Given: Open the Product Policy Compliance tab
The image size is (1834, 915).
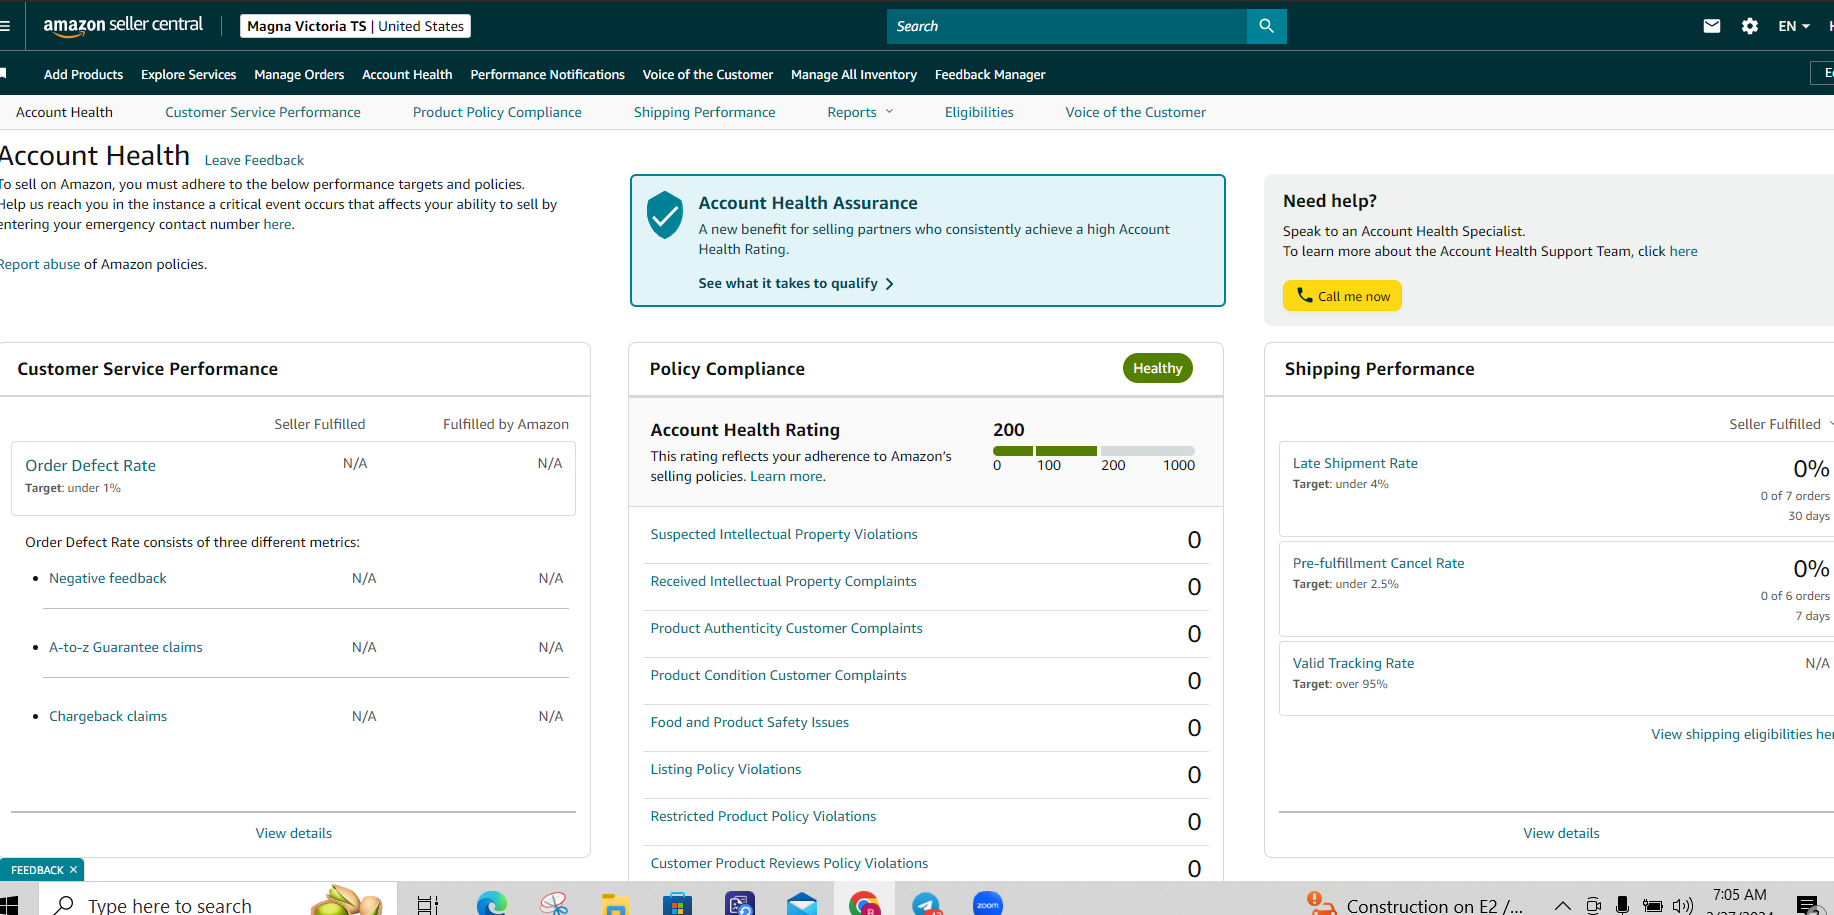Looking at the screenshot, I should click(497, 112).
